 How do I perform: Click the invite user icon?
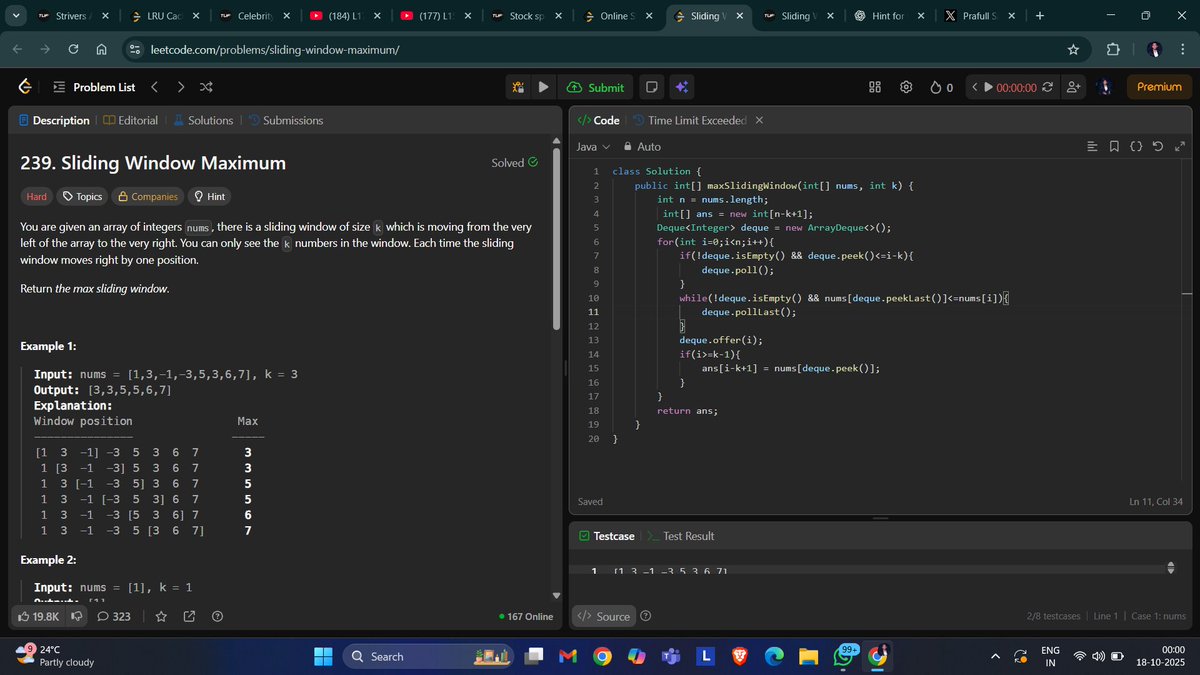coord(1074,87)
